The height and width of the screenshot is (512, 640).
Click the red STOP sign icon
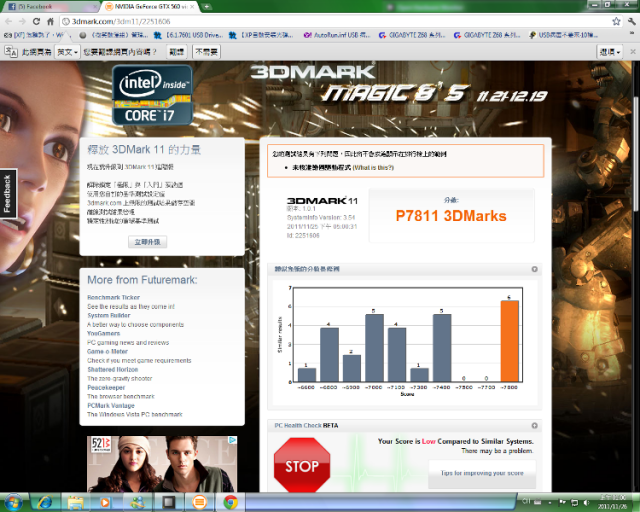302,465
